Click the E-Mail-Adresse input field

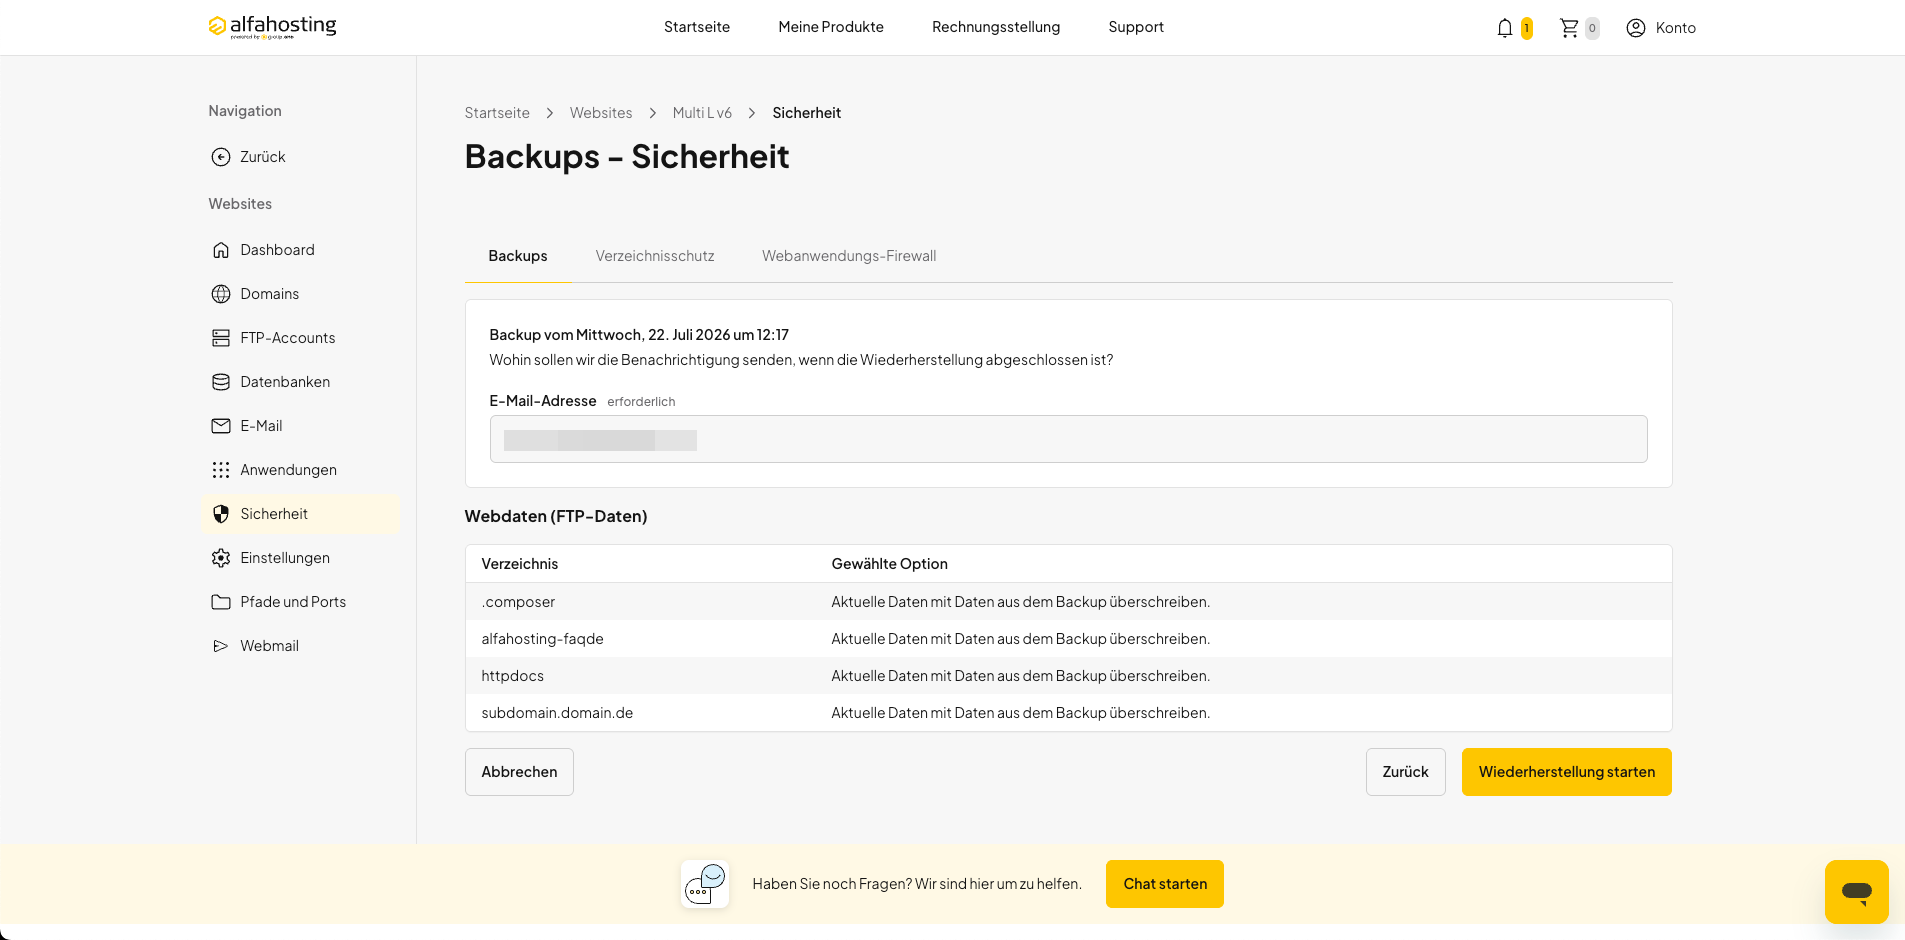coord(1068,439)
